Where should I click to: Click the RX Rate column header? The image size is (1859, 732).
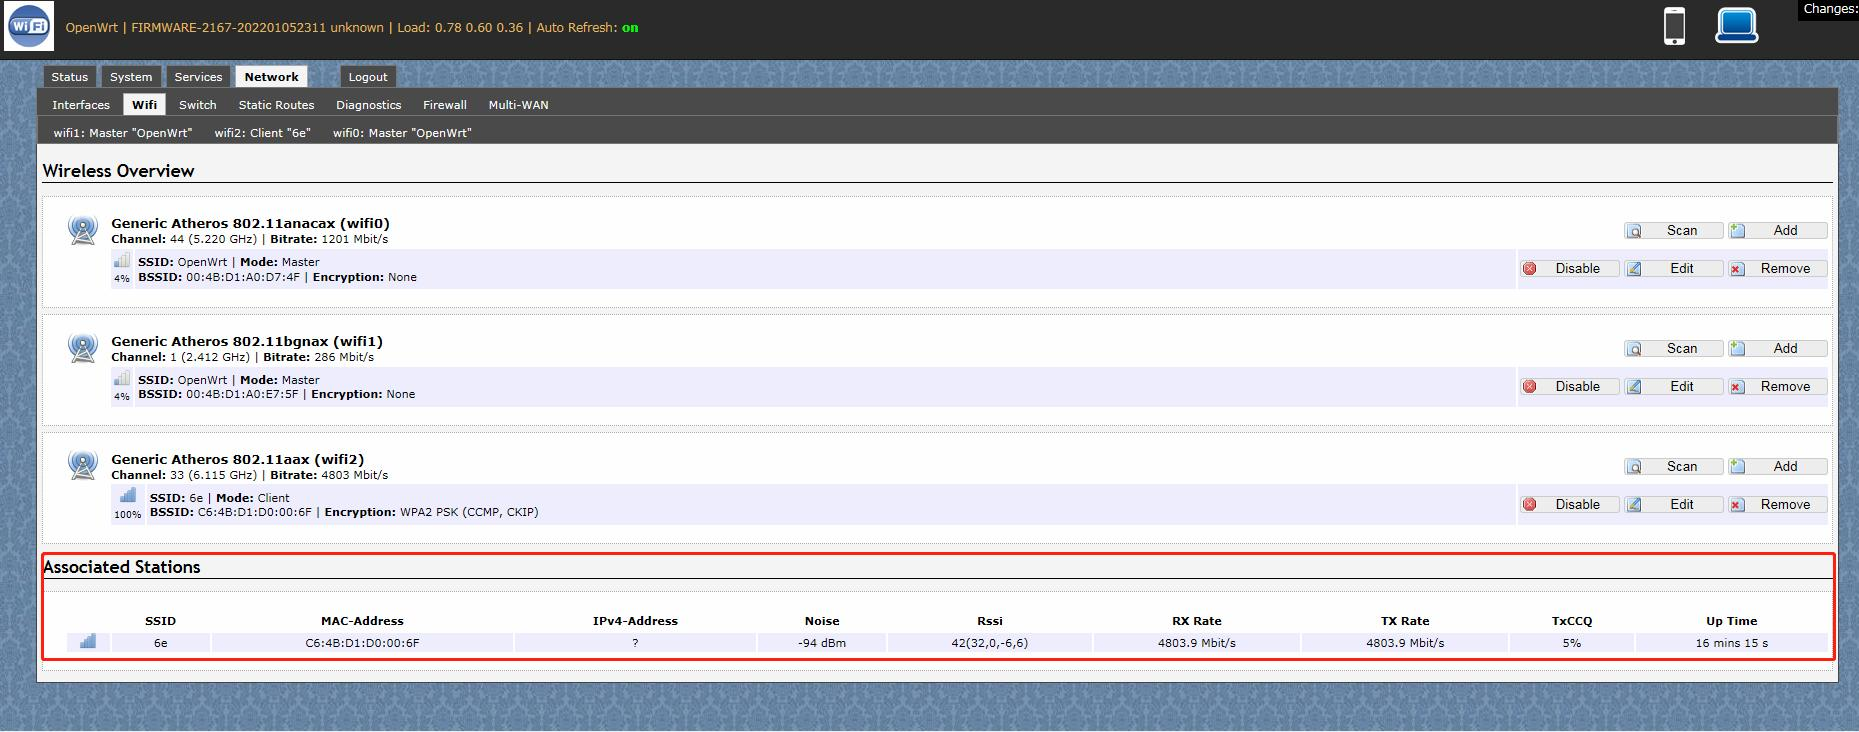click(1197, 621)
